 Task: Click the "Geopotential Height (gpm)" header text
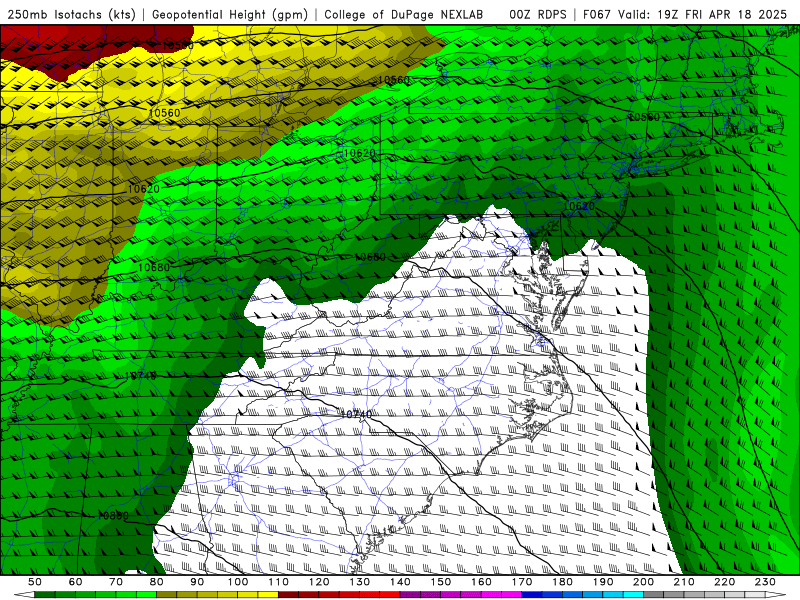tap(230, 14)
